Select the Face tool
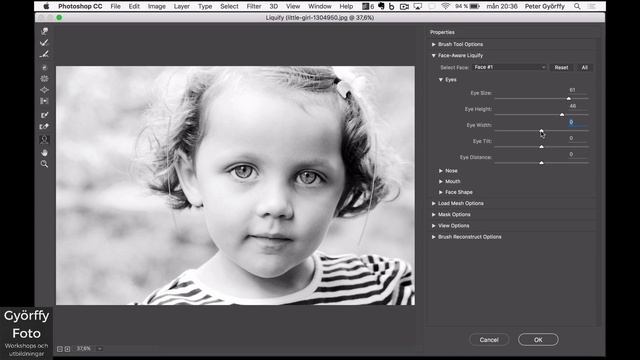The image size is (640, 360). (x=44, y=140)
